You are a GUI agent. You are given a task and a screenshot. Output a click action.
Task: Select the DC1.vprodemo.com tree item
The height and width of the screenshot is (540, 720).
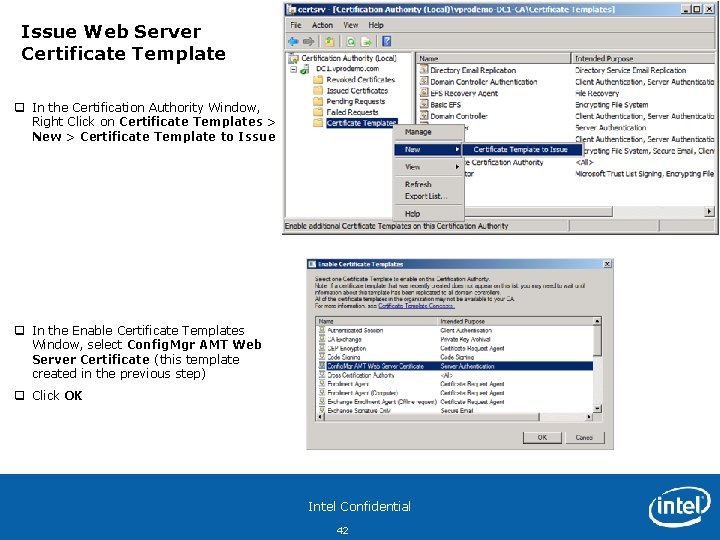(x=347, y=69)
